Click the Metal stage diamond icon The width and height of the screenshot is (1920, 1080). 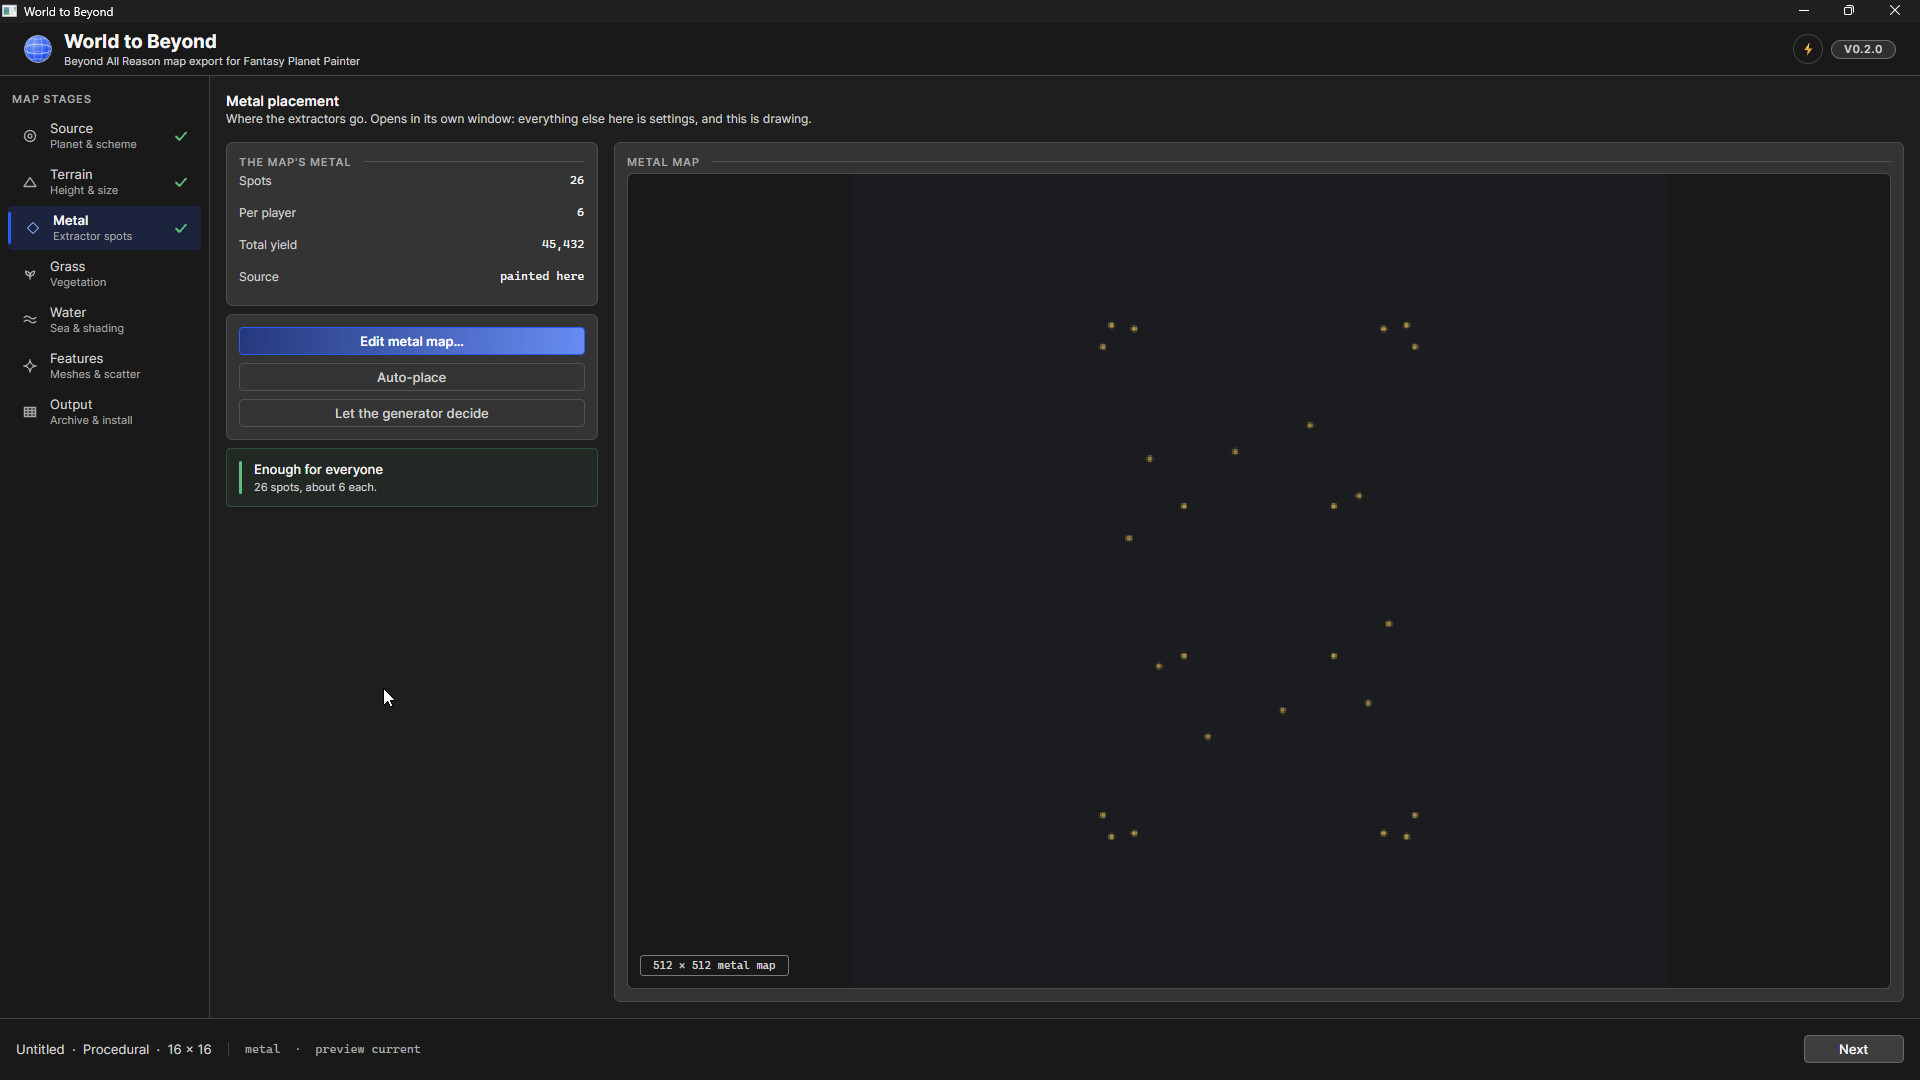[x=33, y=228]
